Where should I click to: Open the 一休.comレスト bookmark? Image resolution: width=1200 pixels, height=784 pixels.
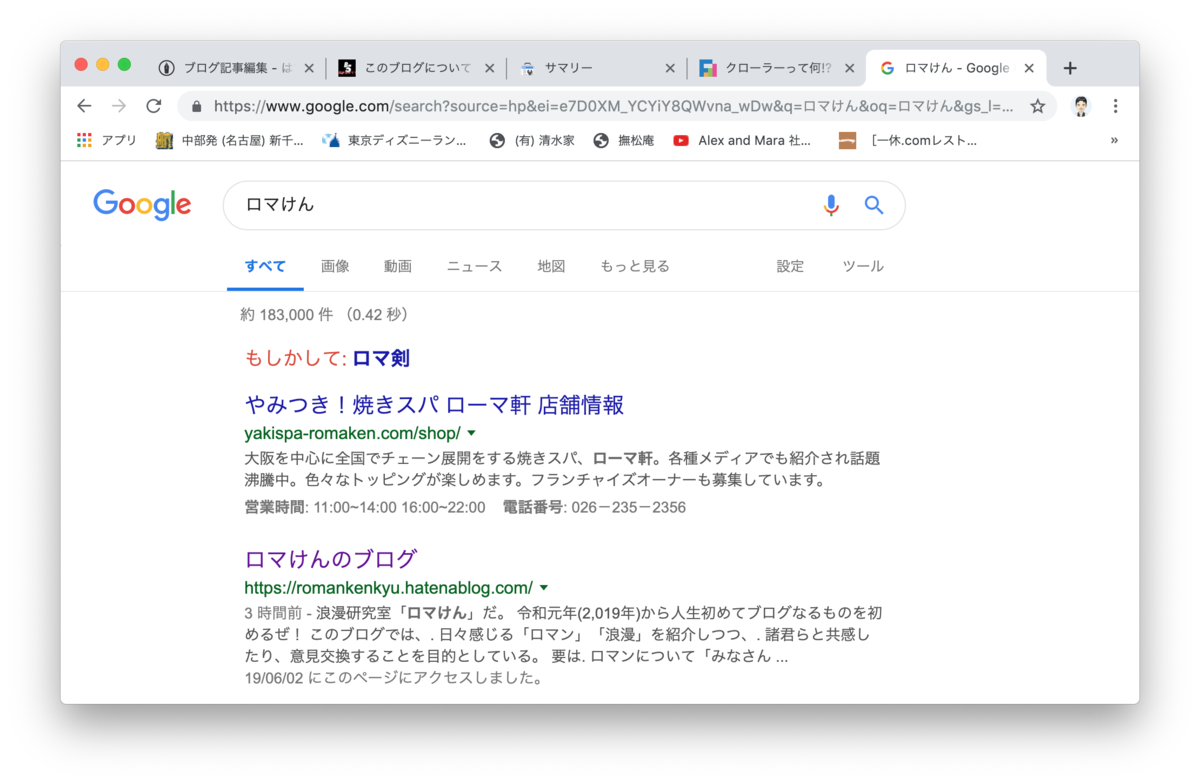coord(908,140)
